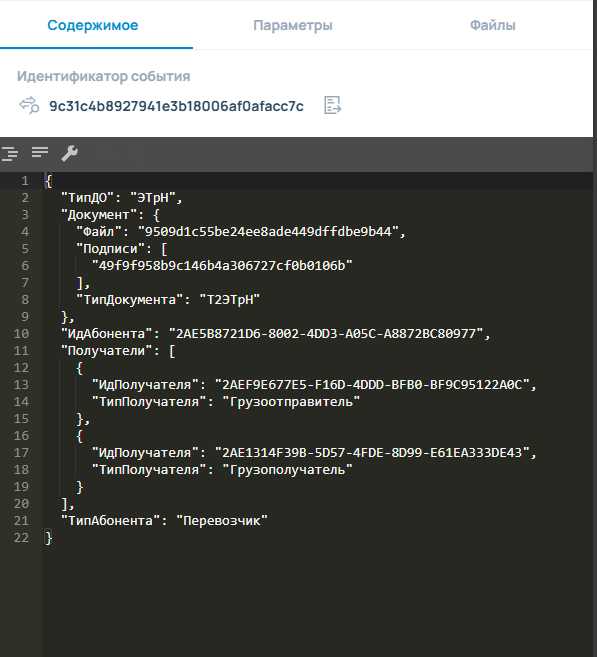
Task: Click the closing brace on line 22
Action: 49,537
